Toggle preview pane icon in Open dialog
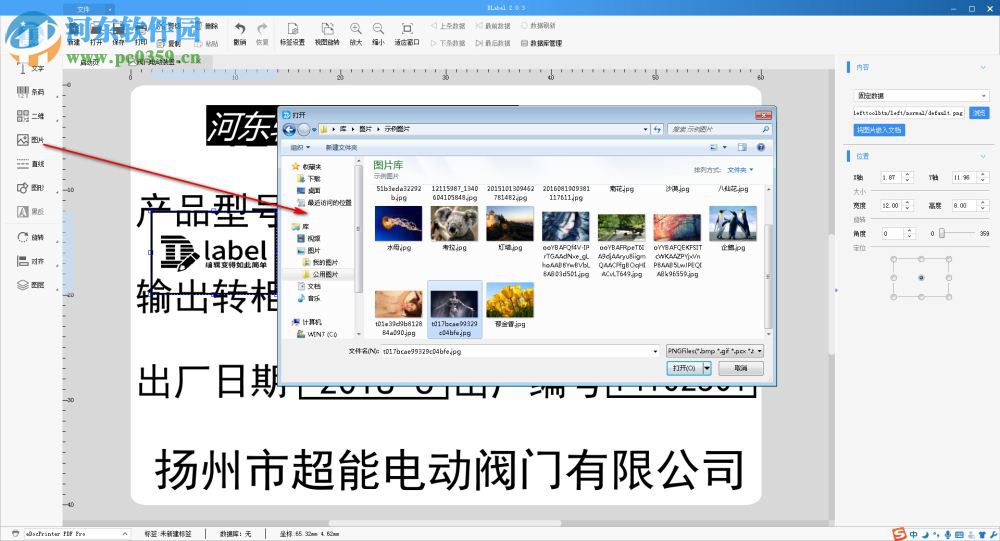Screen dimensions: 1000x541 pyautogui.click(x=742, y=147)
